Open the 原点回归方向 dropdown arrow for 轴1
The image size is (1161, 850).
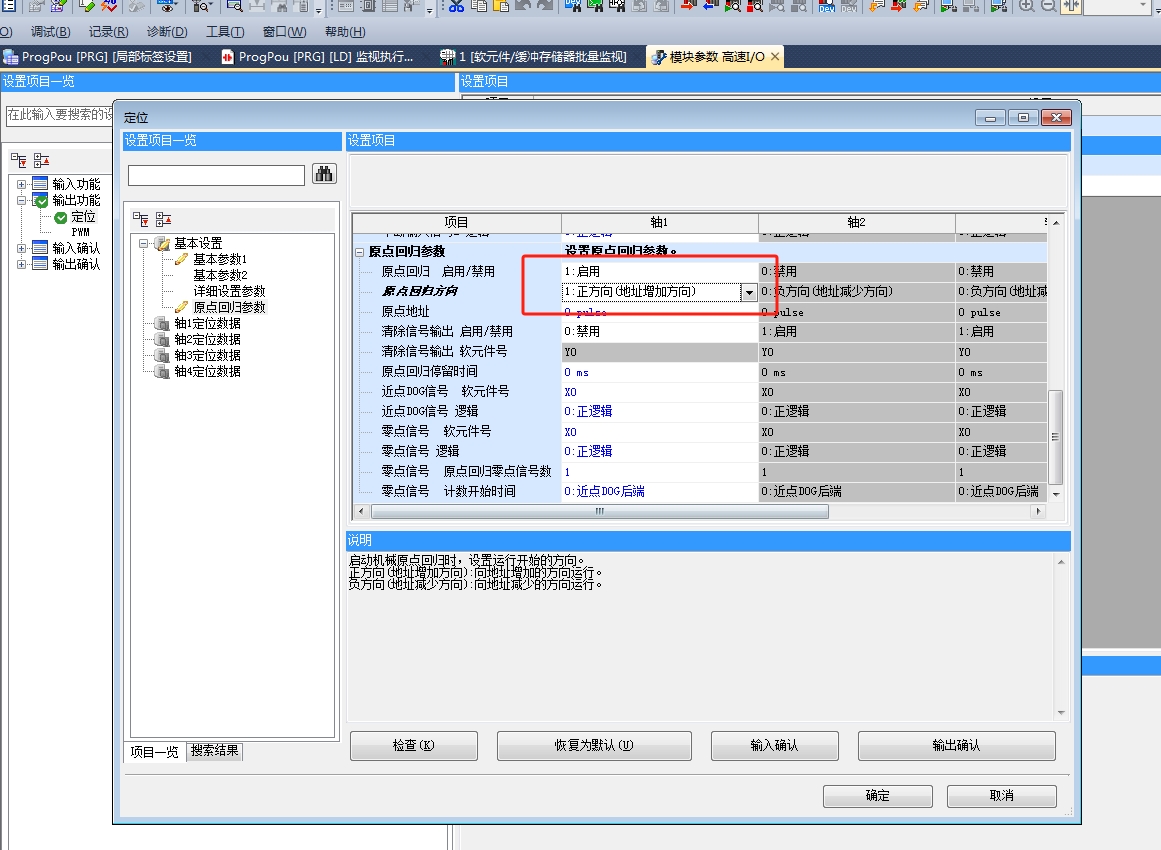748,292
